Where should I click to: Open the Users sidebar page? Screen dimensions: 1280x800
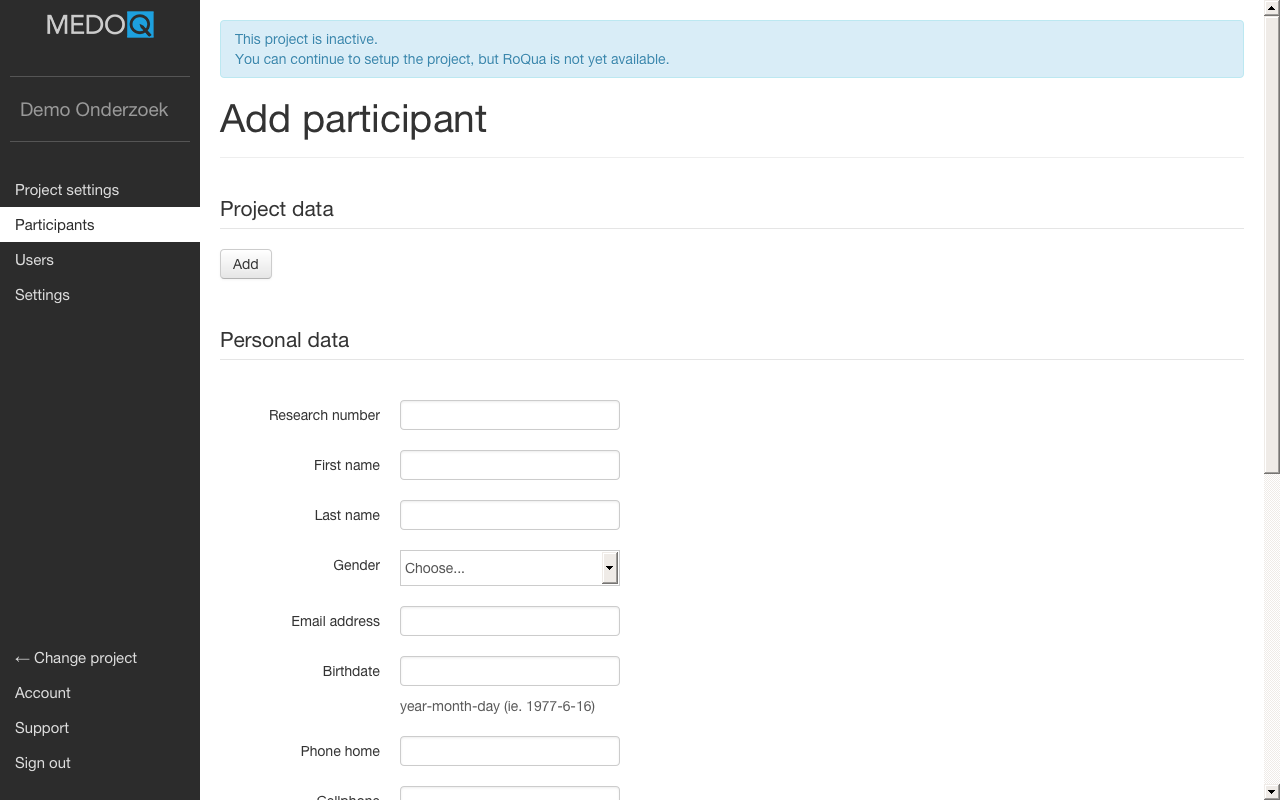pos(35,260)
